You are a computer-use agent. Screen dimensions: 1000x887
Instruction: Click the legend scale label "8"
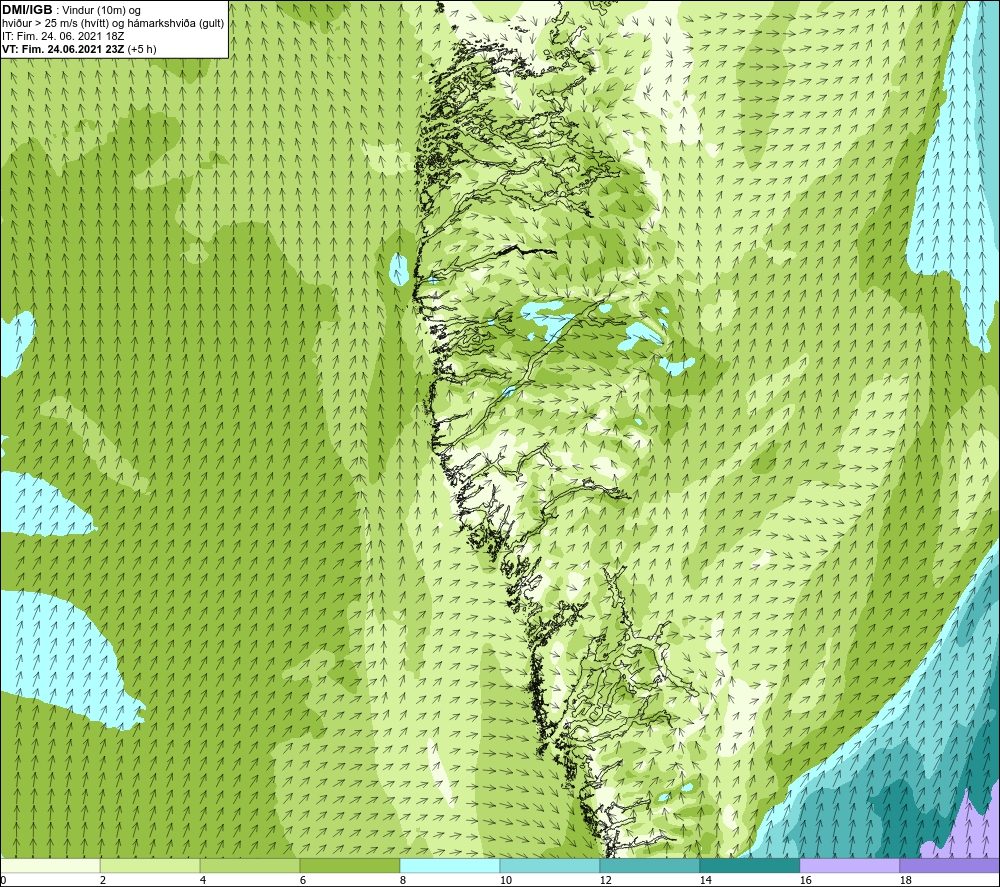pyautogui.click(x=403, y=881)
